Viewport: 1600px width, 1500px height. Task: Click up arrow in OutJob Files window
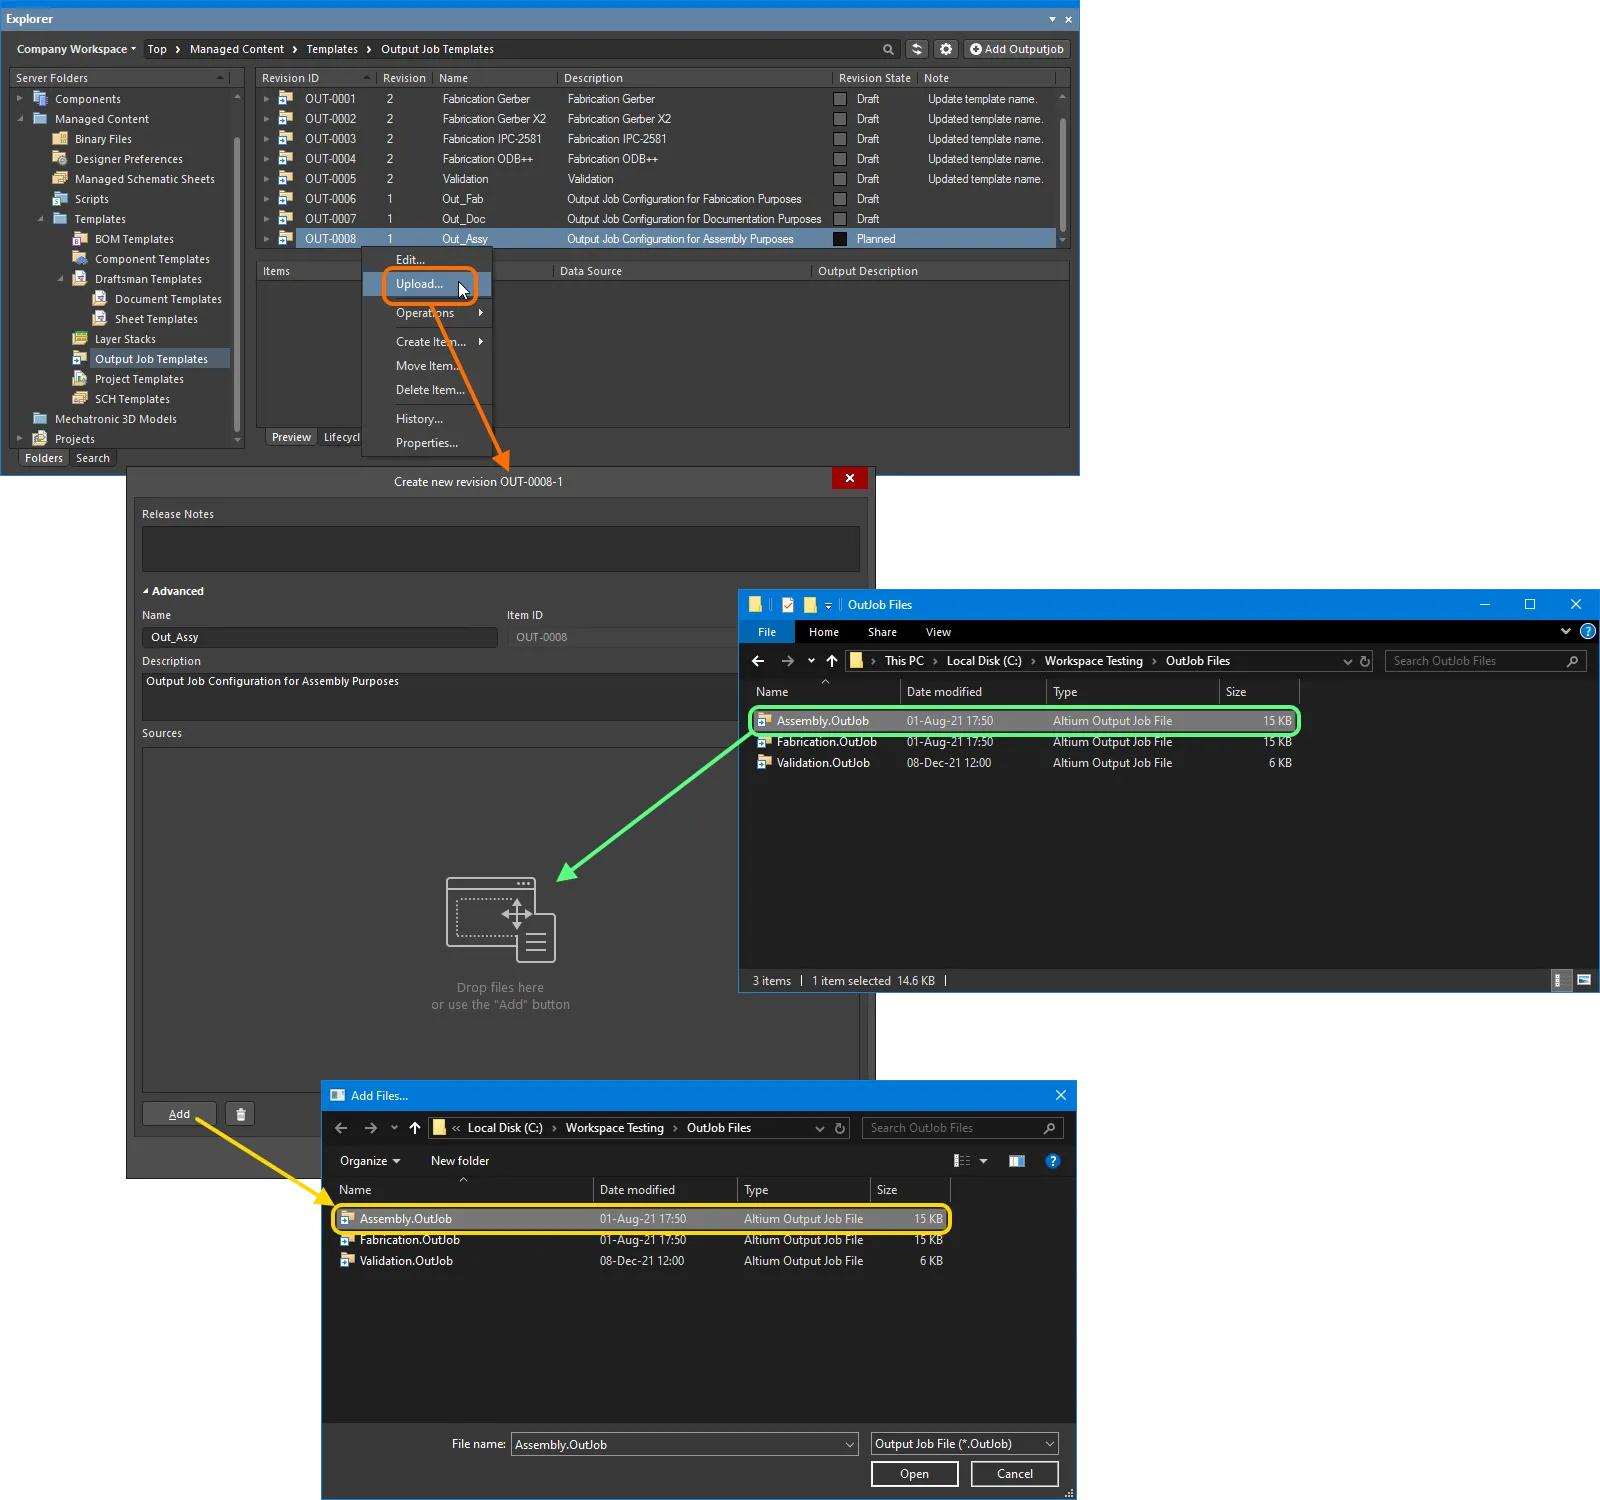click(x=832, y=661)
